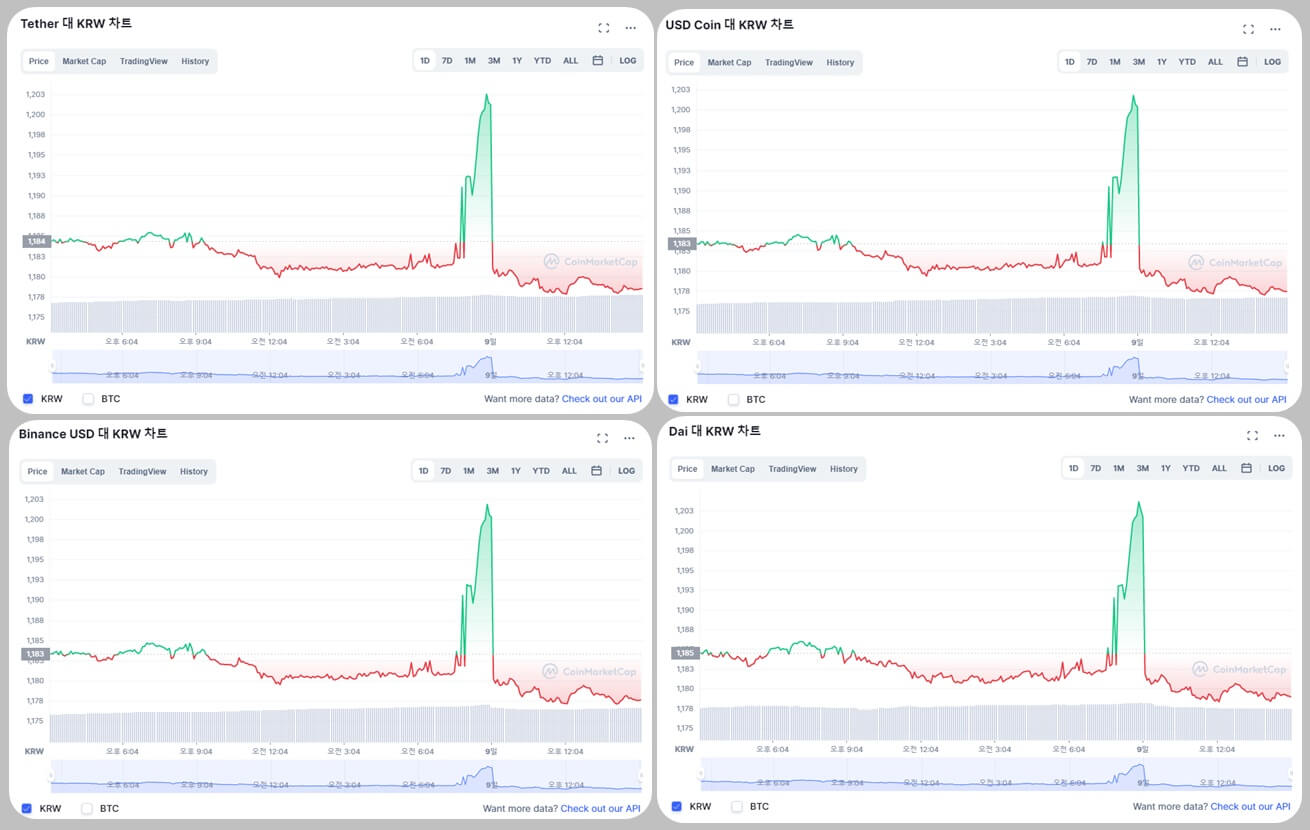Screen dimensions: 1310x830
Task: Select 1M range on Tether chart
Action: 470,61
